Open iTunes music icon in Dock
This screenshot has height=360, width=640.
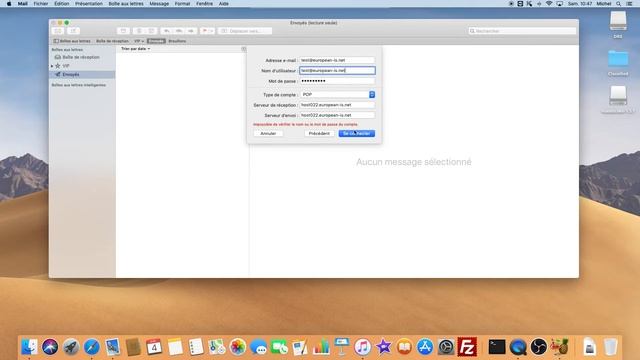coord(362,347)
